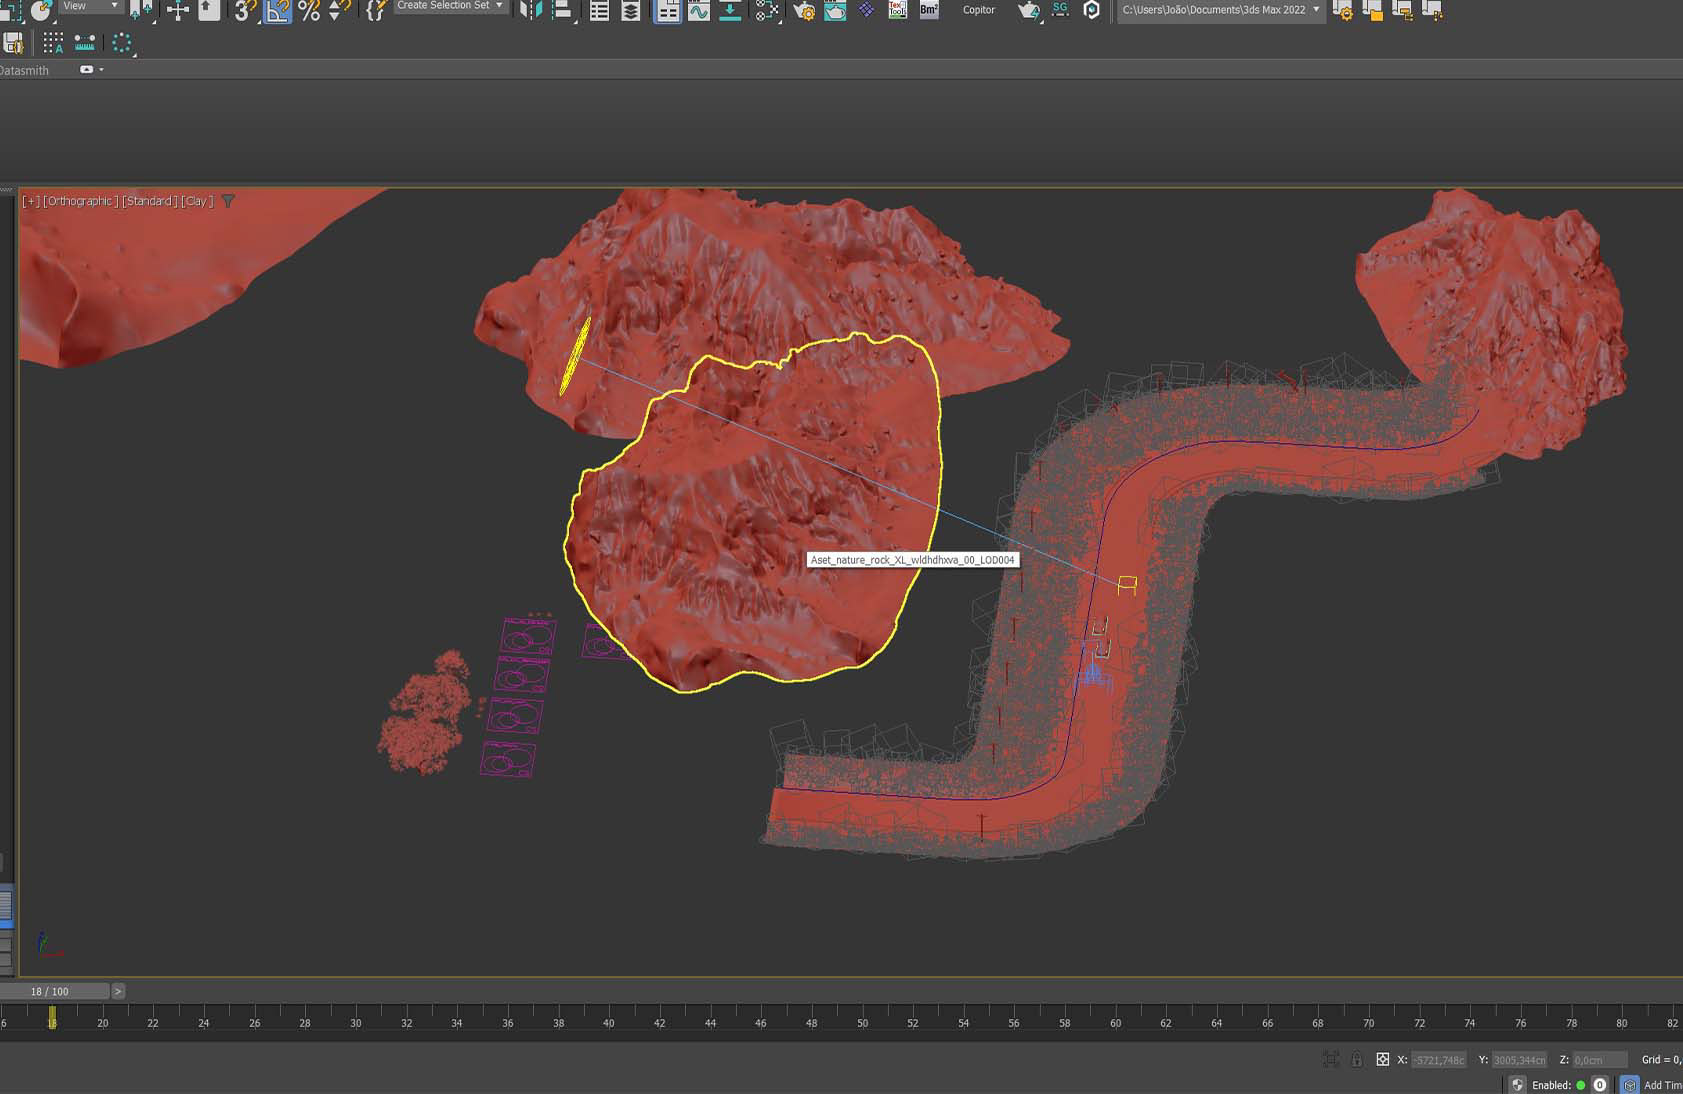Image resolution: width=1683 pixels, height=1094 pixels.
Task: Click the last project toolbar icon
Action: [1432, 11]
